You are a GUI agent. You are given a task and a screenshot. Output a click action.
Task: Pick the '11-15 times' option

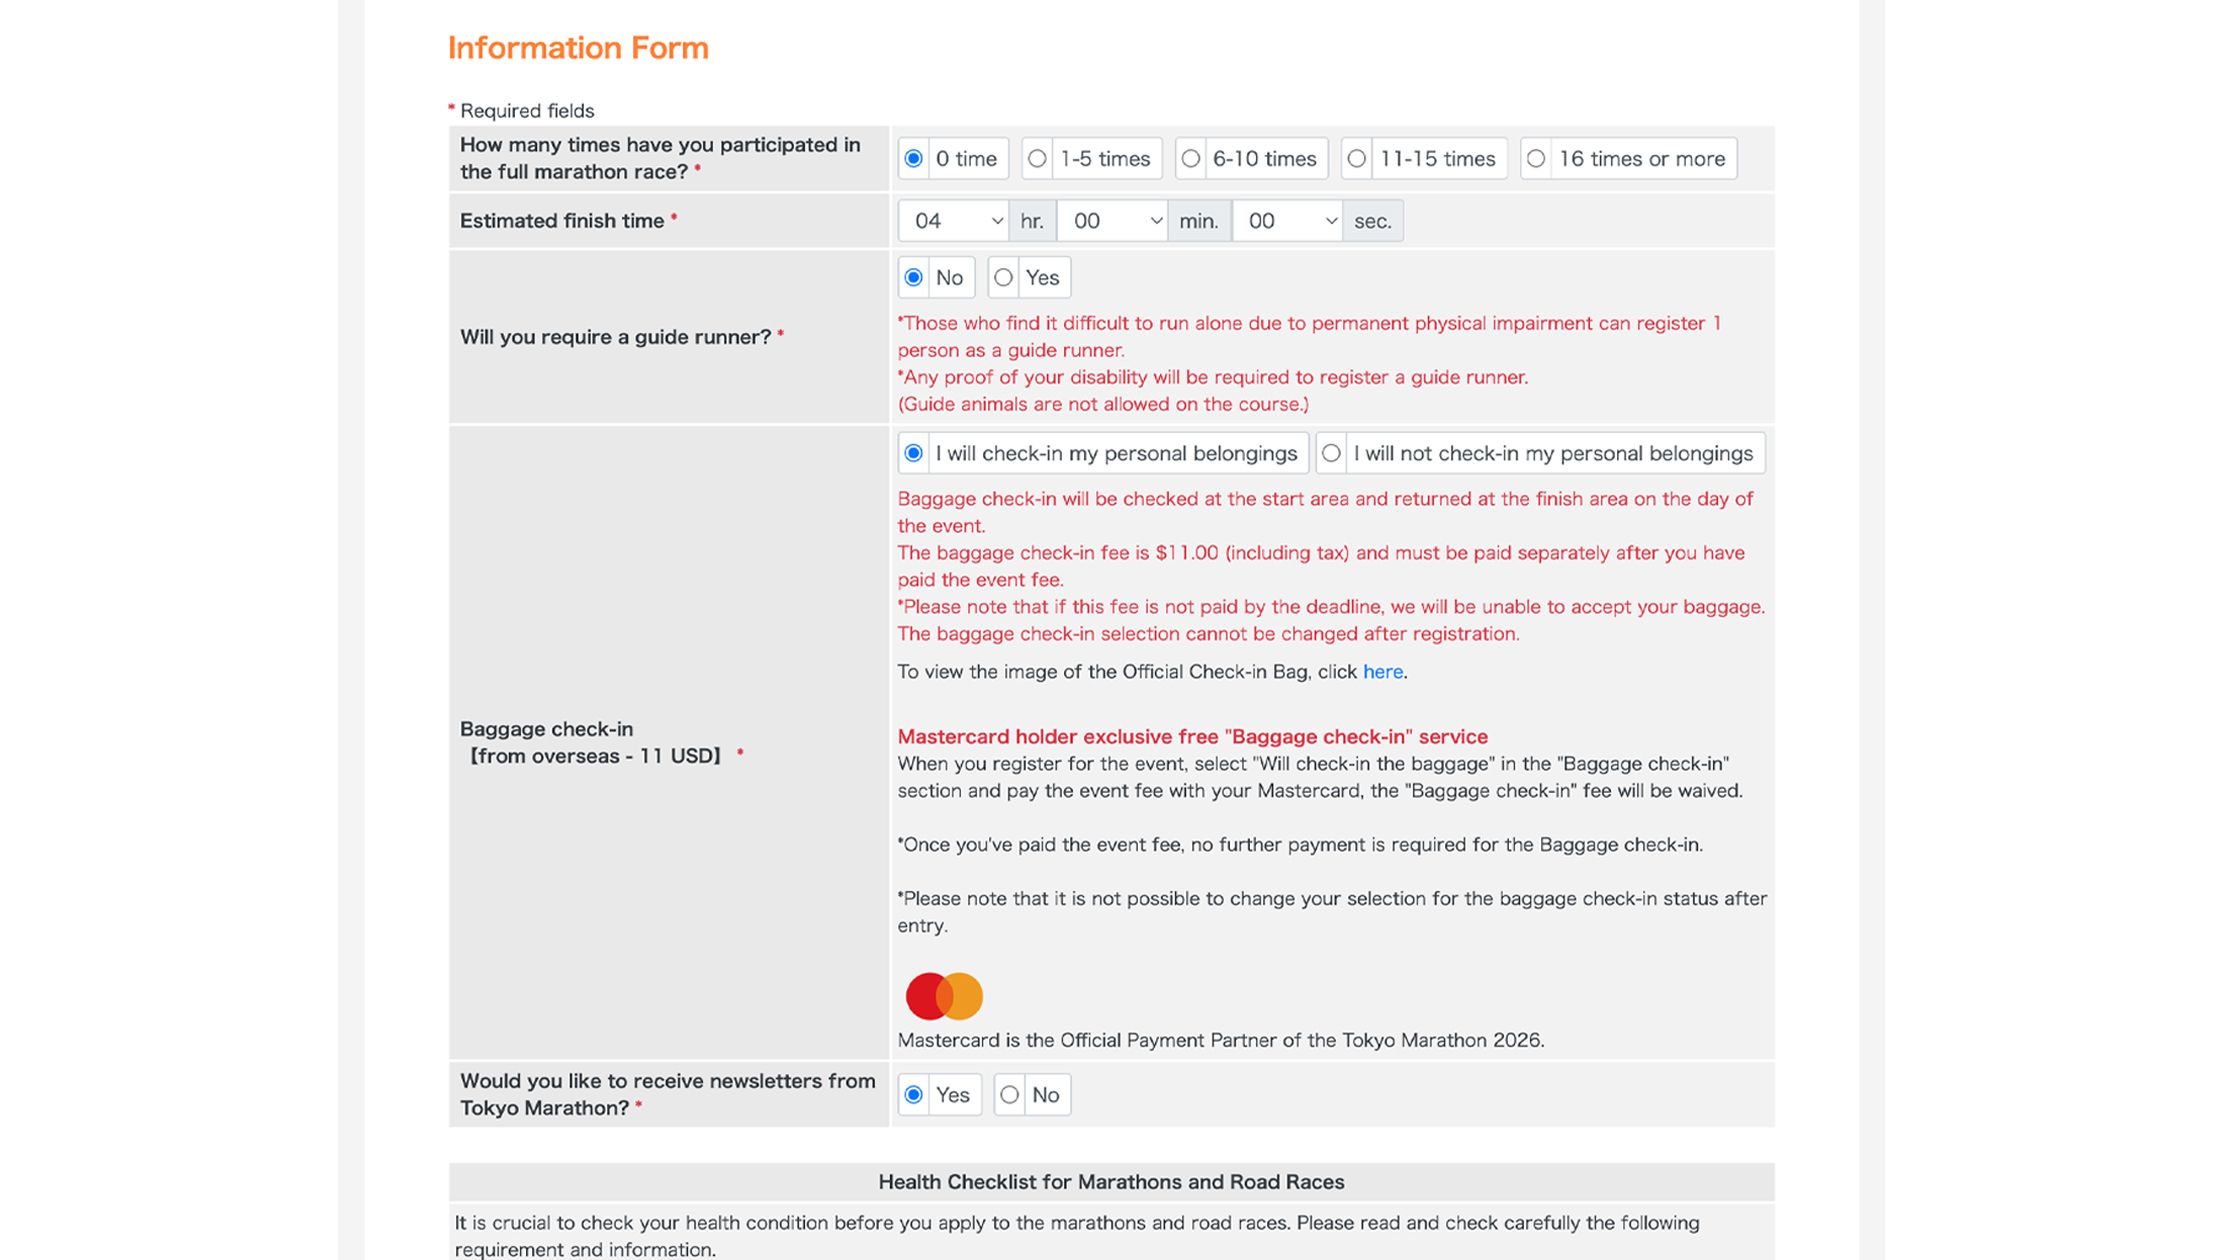(x=1356, y=159)
